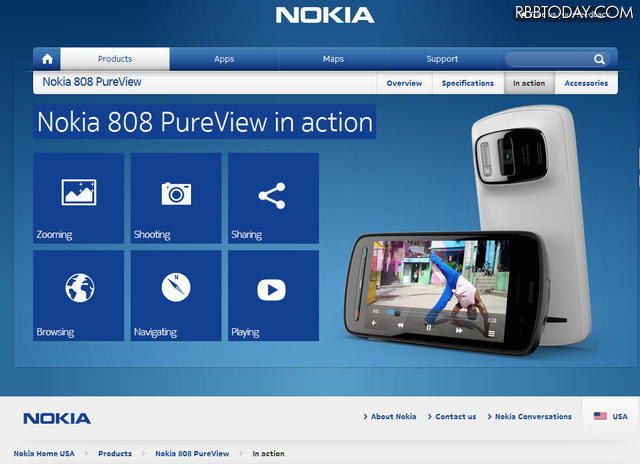This screenshot has height=464, width=640.
Task: Go to the Nokia home page via house icon
Action: point(47,59)
